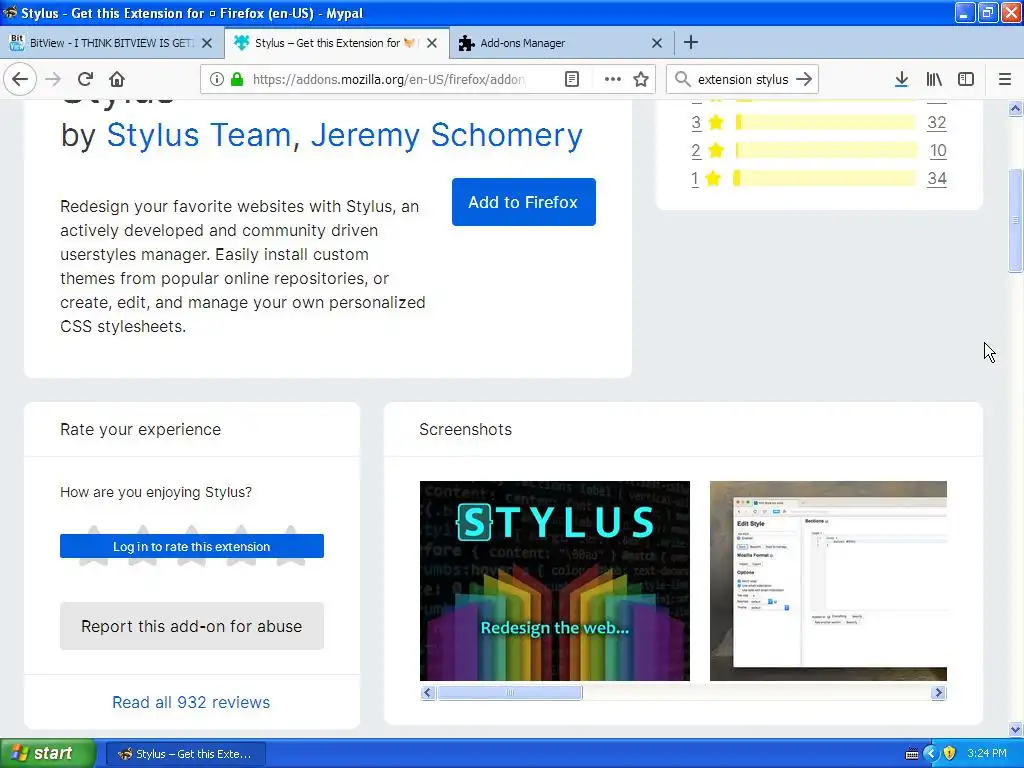Open a new tab with plus
1024x768 pixels.
tap(690, 42)
